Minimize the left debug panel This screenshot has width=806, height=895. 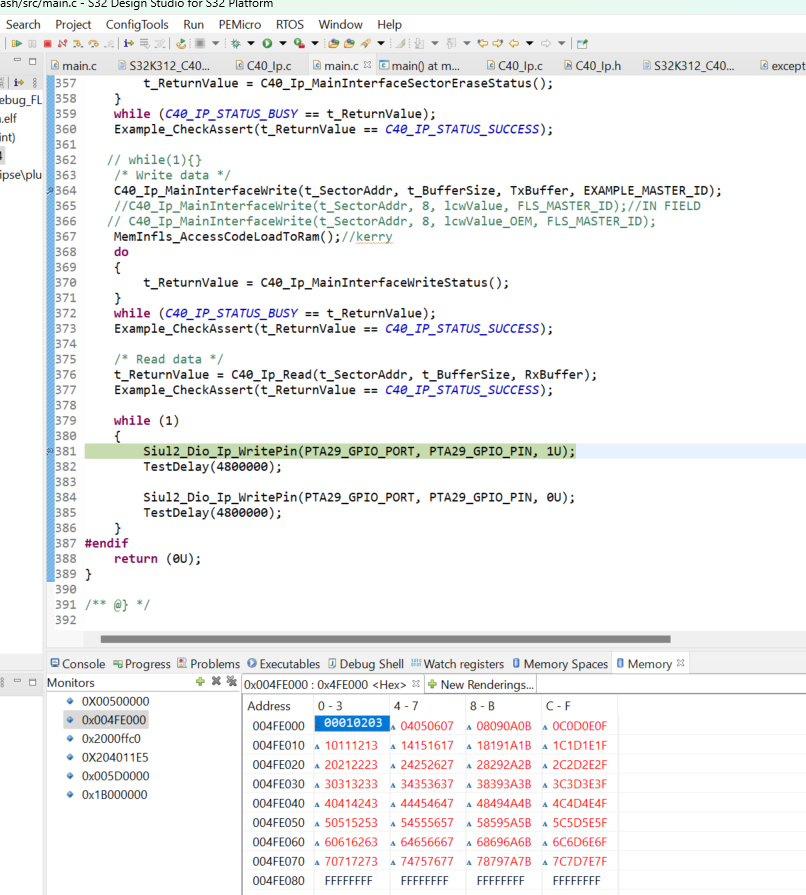(17, 60)
